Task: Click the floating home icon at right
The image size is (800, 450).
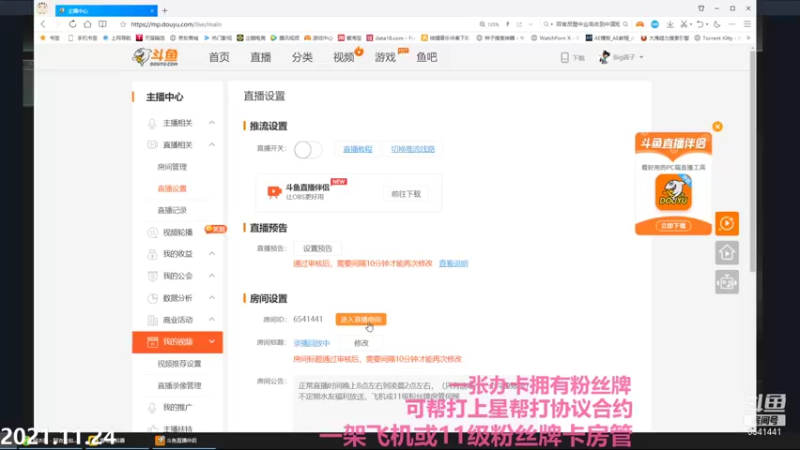Action: [727, 253]
